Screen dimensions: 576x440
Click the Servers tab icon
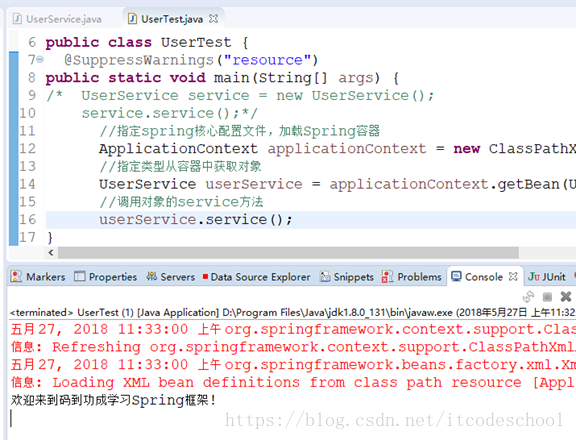[151, 276]
